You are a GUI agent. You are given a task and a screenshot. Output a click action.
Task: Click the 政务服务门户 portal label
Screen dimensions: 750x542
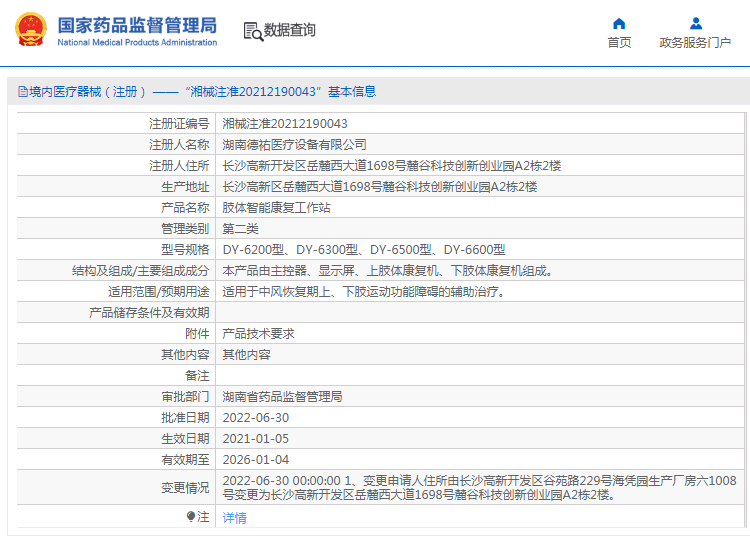tap(695, 43)
